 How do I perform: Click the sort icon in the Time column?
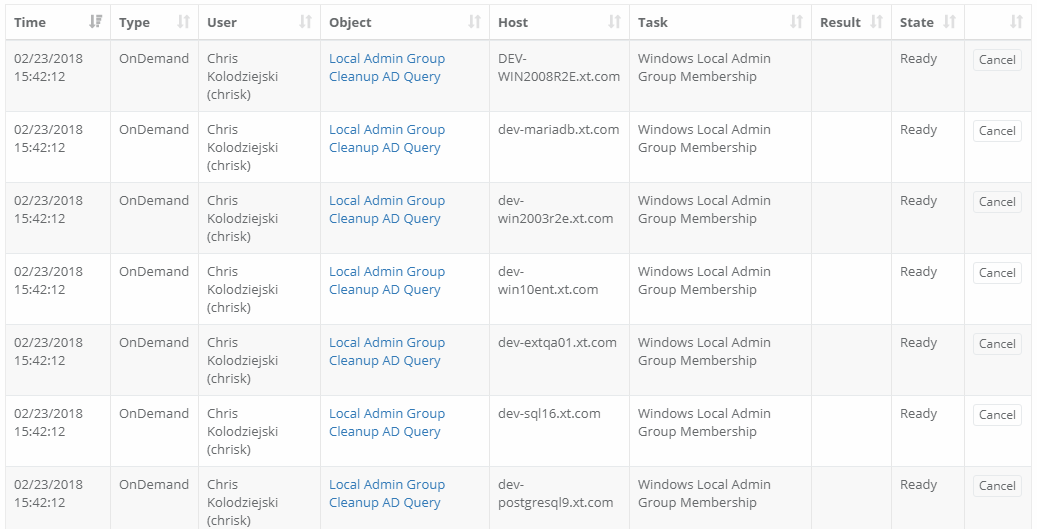(x=95, y=22)
